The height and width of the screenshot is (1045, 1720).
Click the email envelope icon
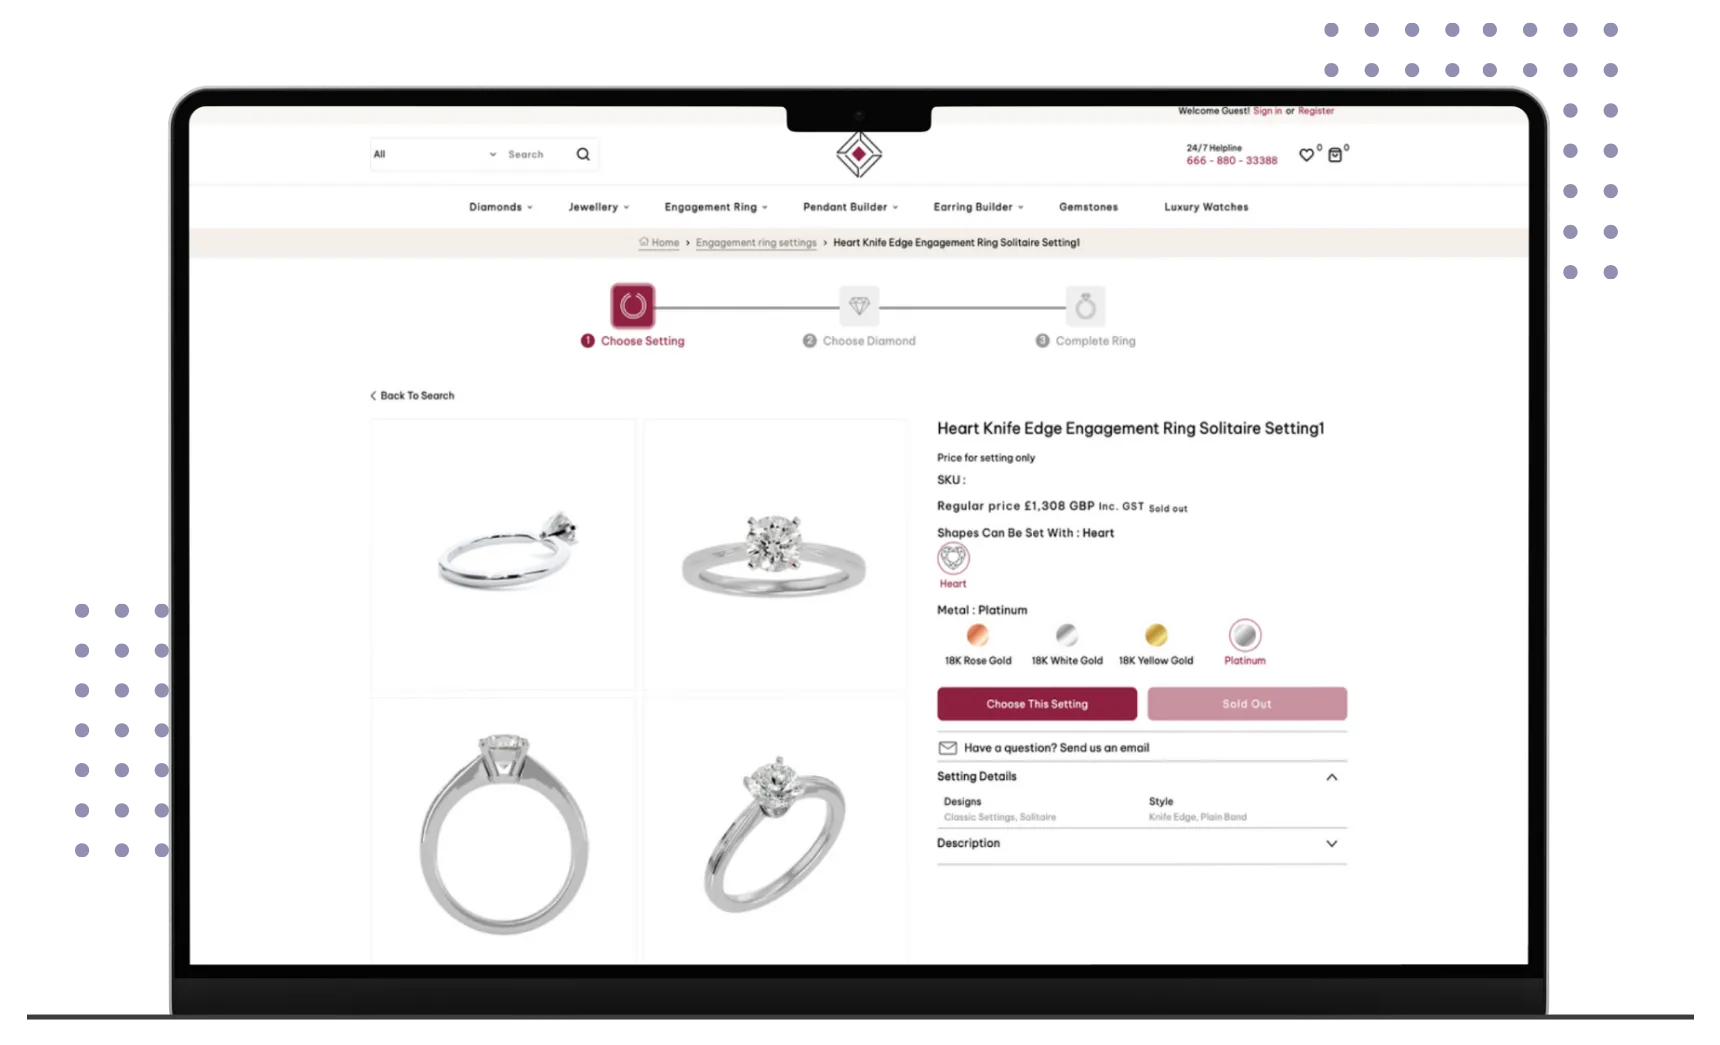[947, 748]
